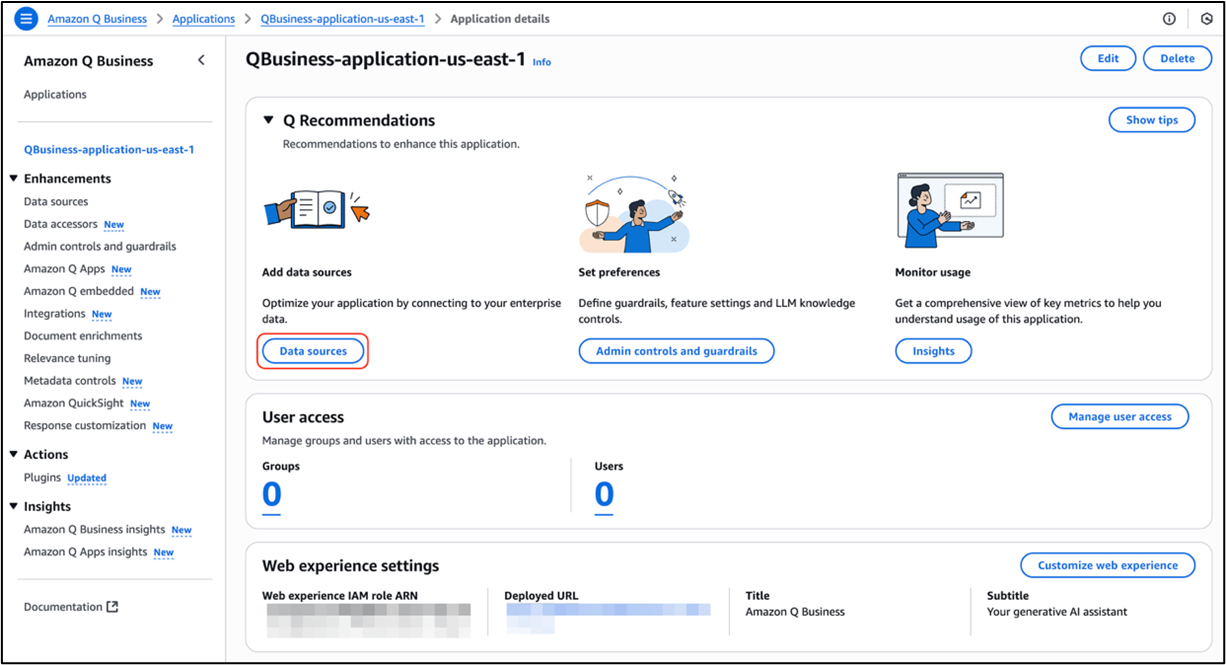Select Relevance tuning in sidebar
This screenshot has height=665, width=1226.
coord(67,358)
